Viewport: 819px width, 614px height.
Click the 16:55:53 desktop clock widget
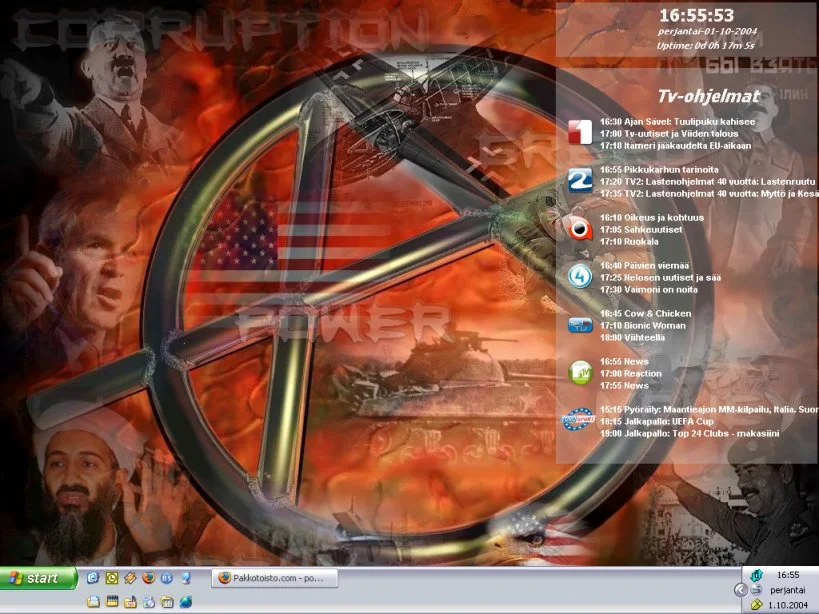696,15
